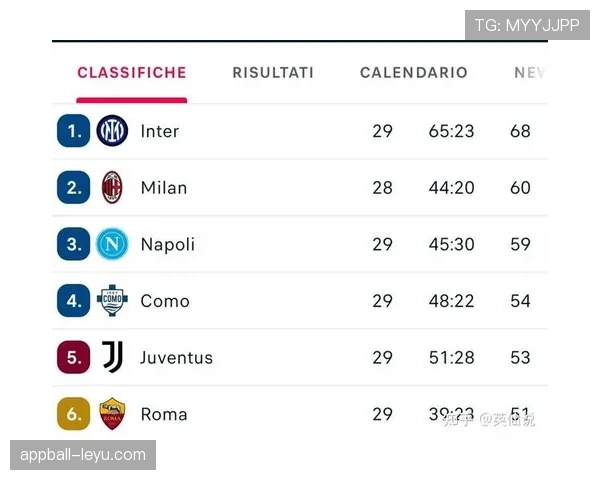Click the rank 1 position badge
The image size is (600, 480).
click(74, 131)
